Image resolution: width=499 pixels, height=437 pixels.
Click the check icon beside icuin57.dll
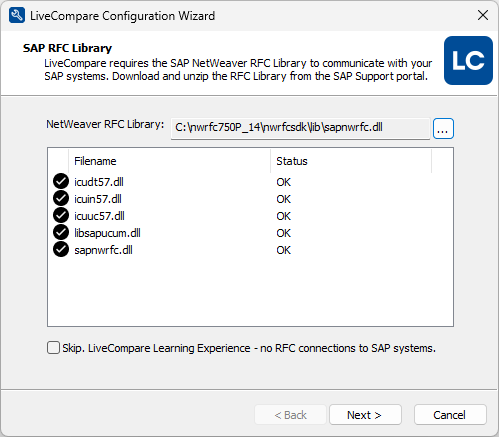61,198
